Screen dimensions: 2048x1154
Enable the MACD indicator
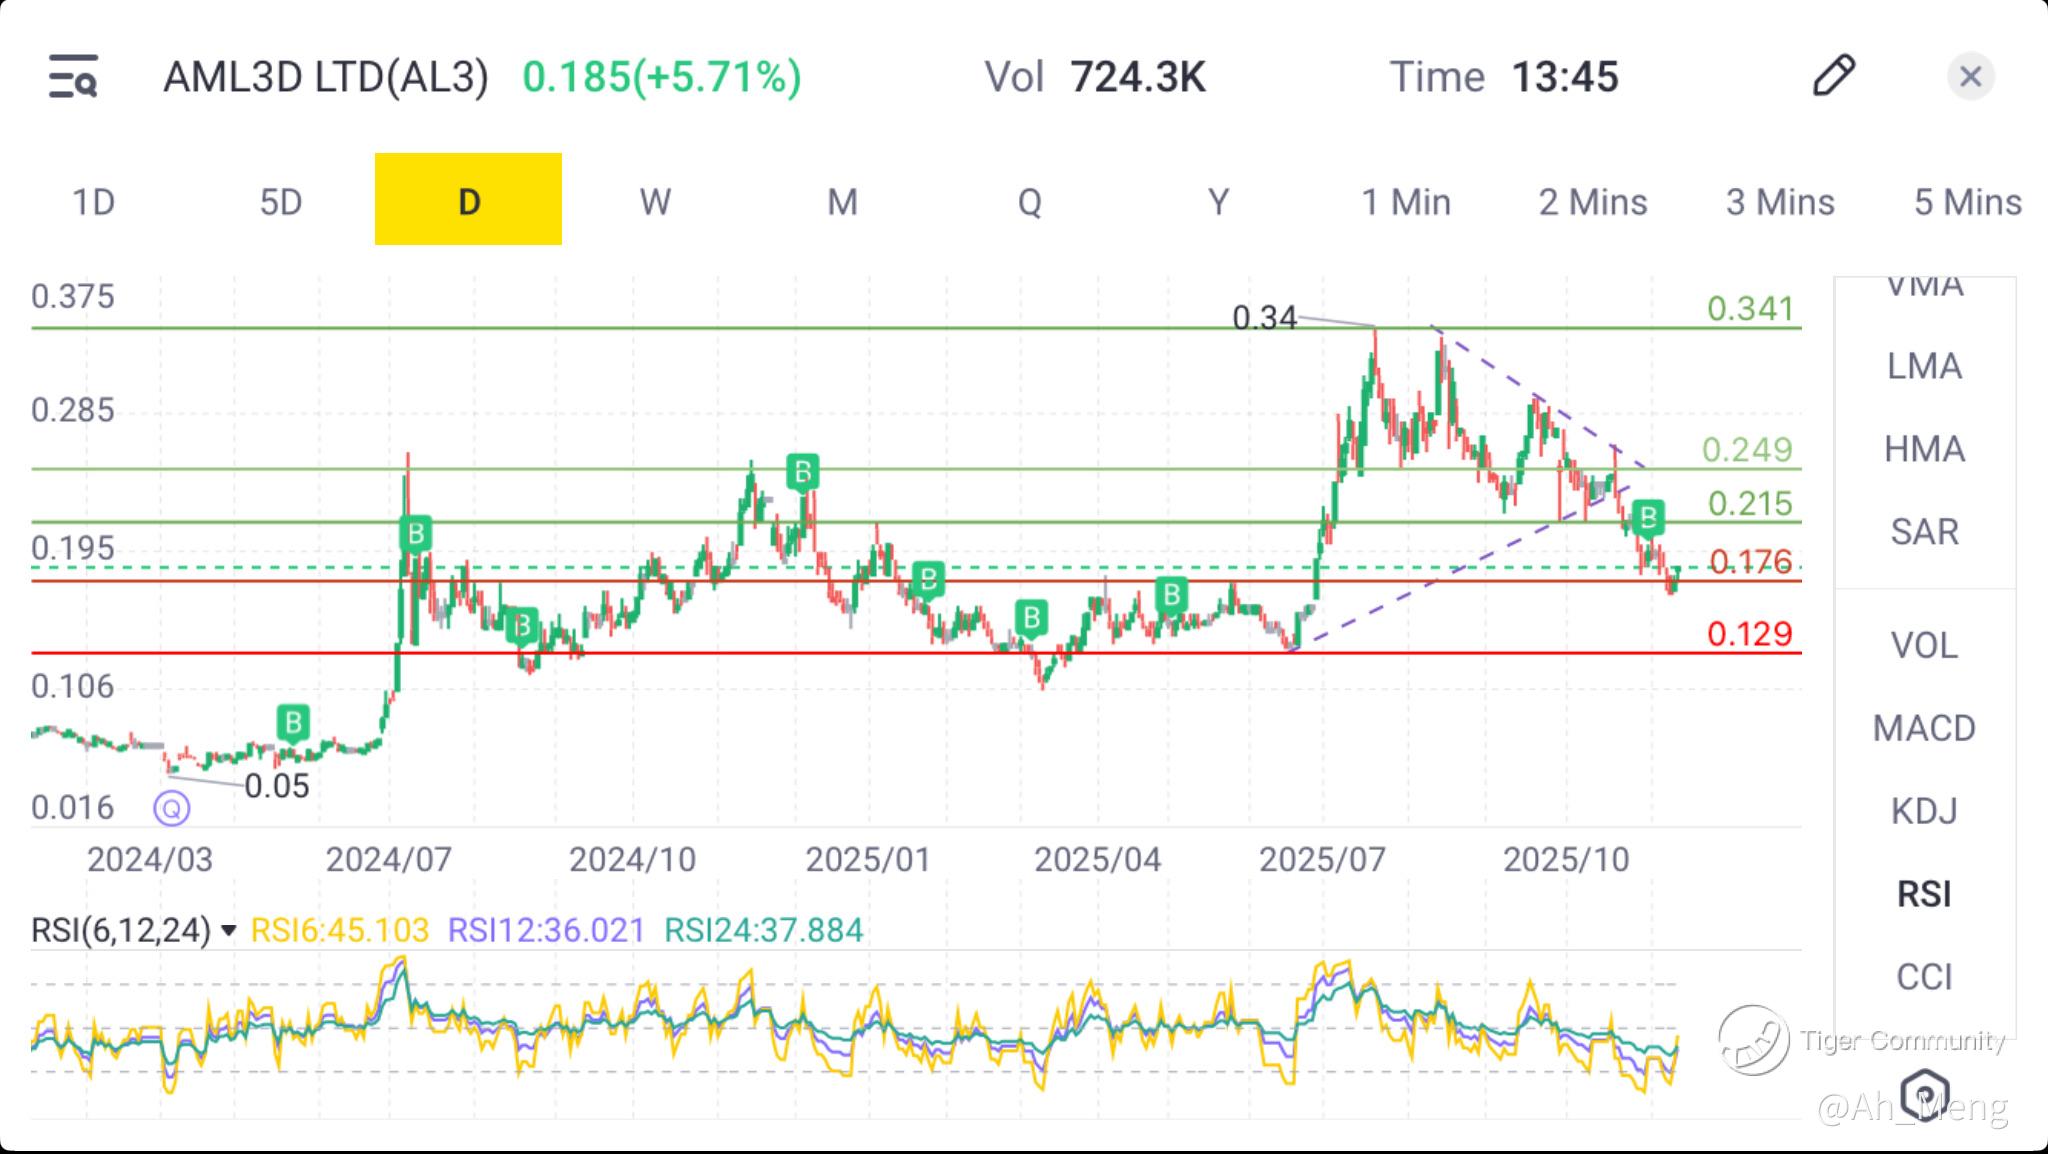pyautogui.click(x=1923, y=728)
